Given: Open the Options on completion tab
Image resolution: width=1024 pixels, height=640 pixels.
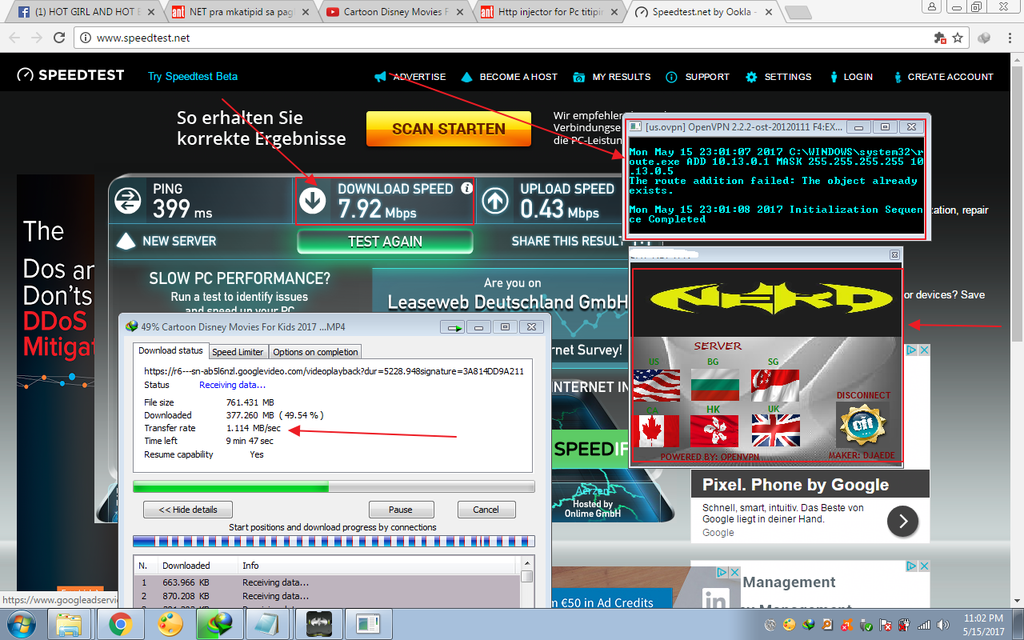Looking at the screenshot, I should [315, 352].
